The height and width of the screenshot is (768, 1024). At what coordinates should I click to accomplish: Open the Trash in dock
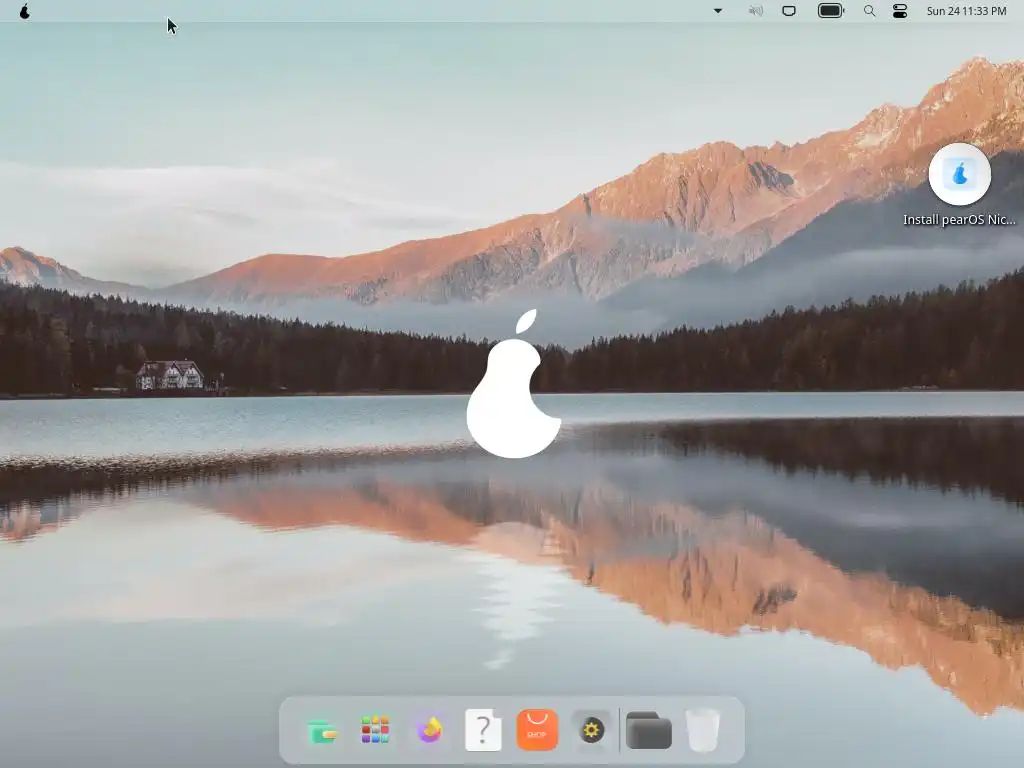click(x=703, y=730)
